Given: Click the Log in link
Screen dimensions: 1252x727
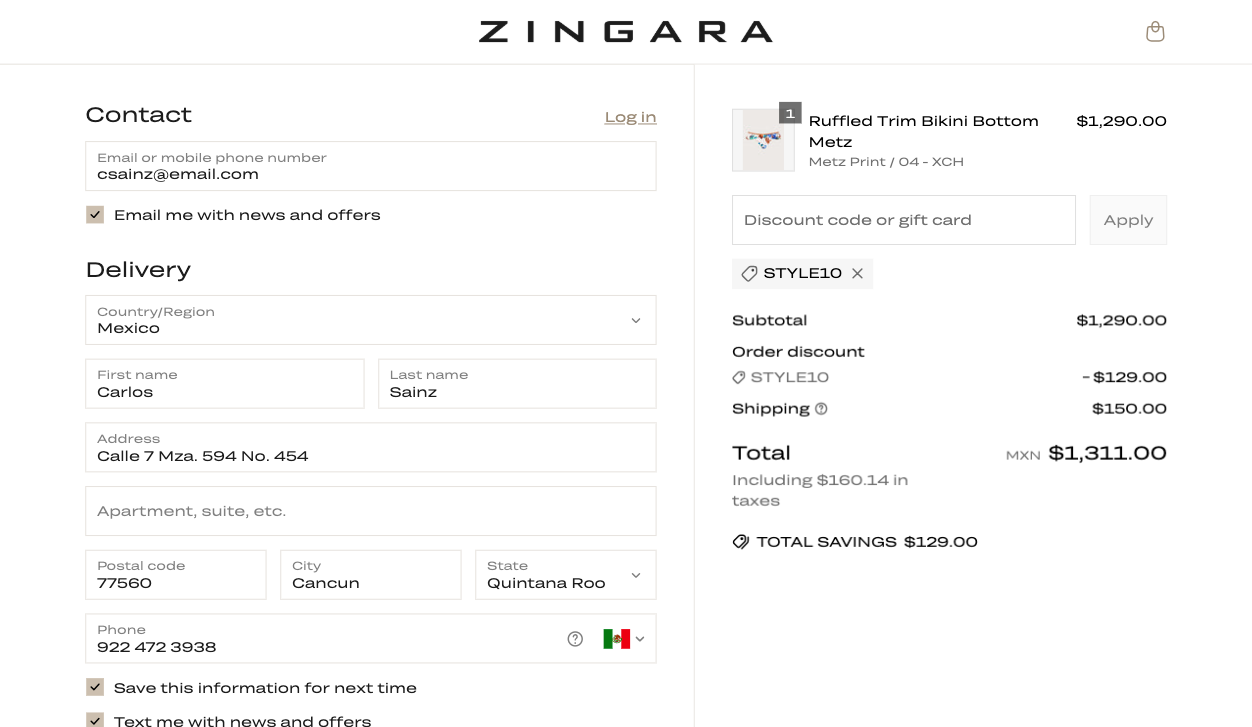Looking at the screenshot, I should (630, 117).
